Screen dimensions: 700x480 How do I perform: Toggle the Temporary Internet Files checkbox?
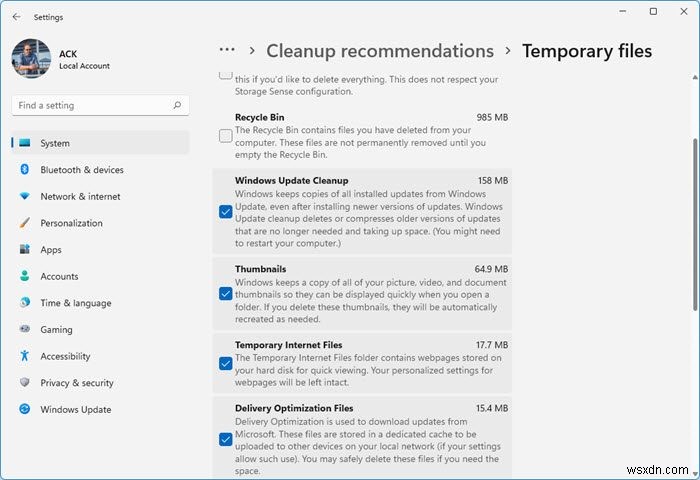click(226, 363)
